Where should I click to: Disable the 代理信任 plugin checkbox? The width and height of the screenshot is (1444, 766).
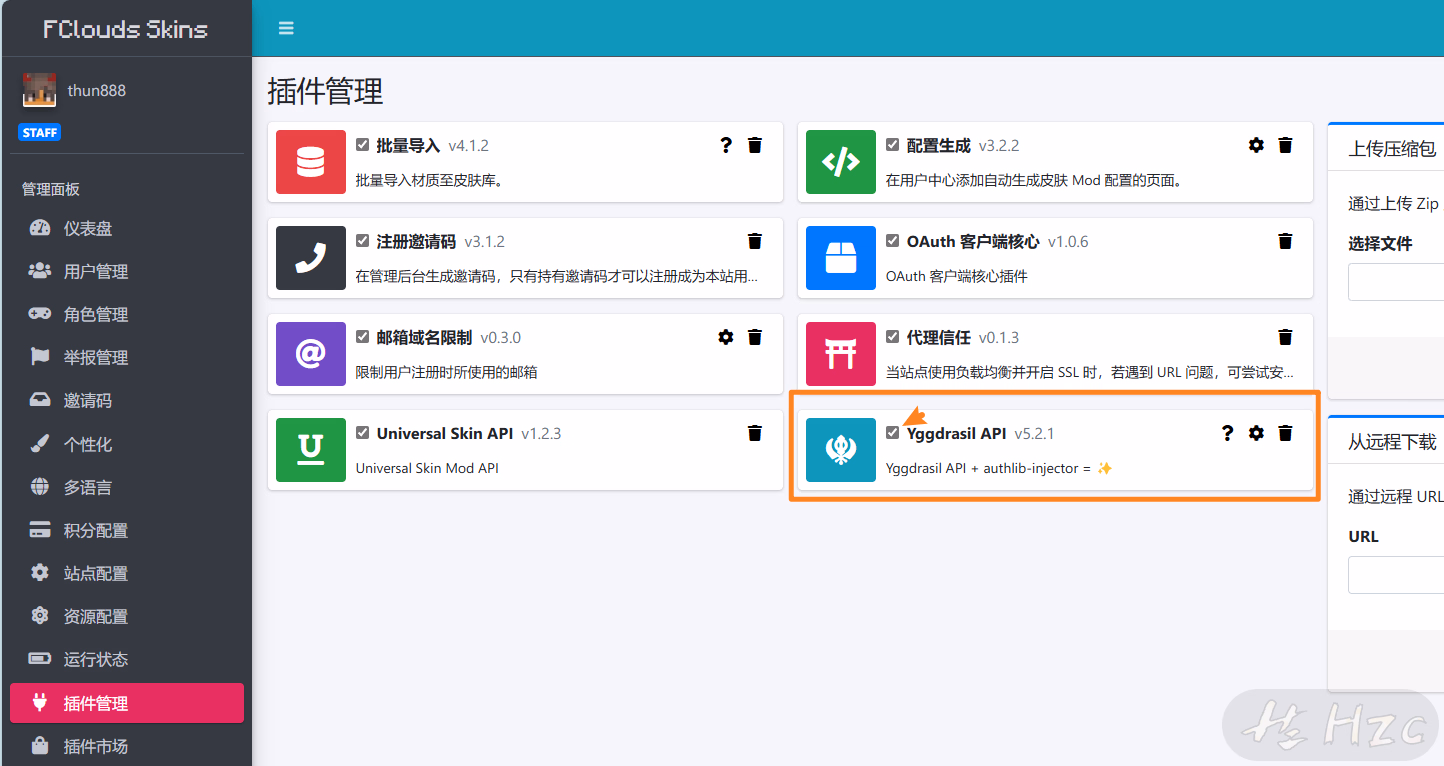click(893, 337)
